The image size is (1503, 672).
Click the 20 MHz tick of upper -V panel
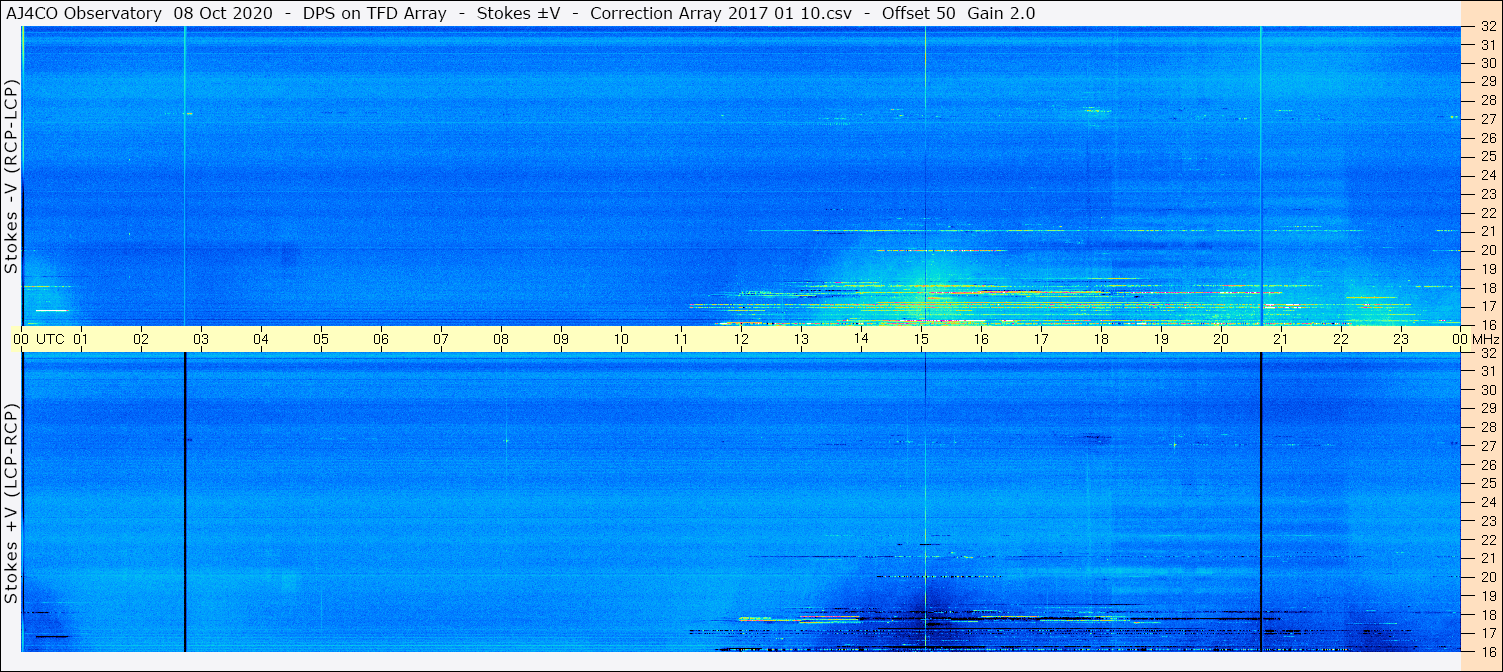click(1488, 250)
